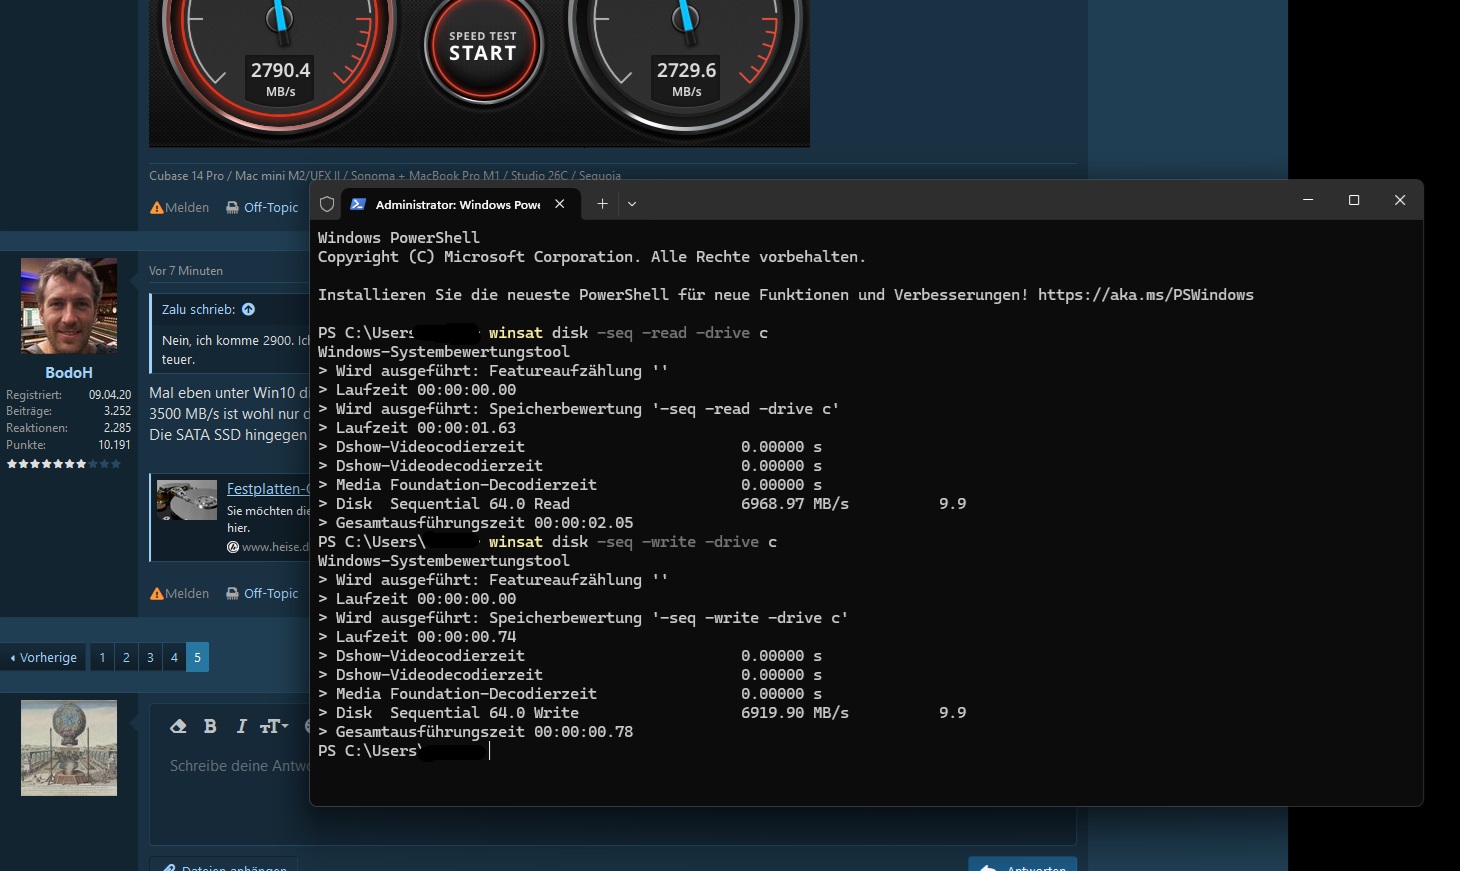The height and width of the screenshot is (871, 1460).
Task: Go to forum page 4
Action: pos(174,657)
